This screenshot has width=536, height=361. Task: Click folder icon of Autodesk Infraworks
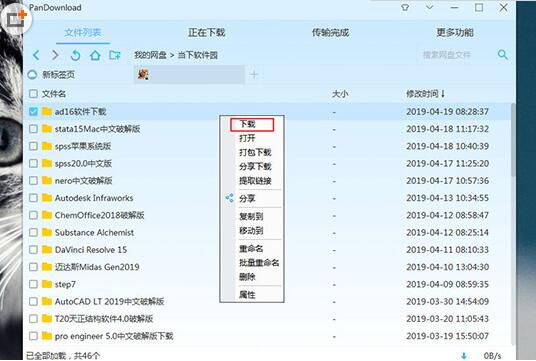pyautogui.click(x=47, y=198)
